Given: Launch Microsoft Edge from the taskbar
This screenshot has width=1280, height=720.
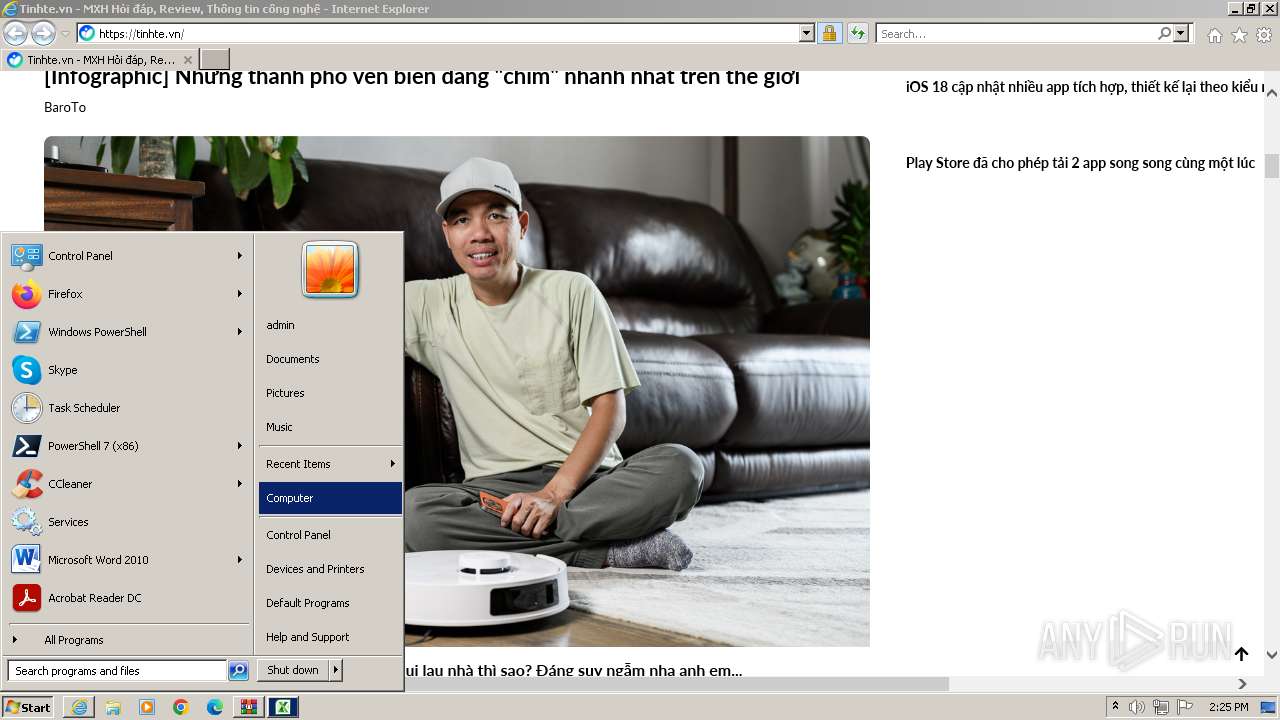Looking at the screenshot, I should (x=215, y=707).
